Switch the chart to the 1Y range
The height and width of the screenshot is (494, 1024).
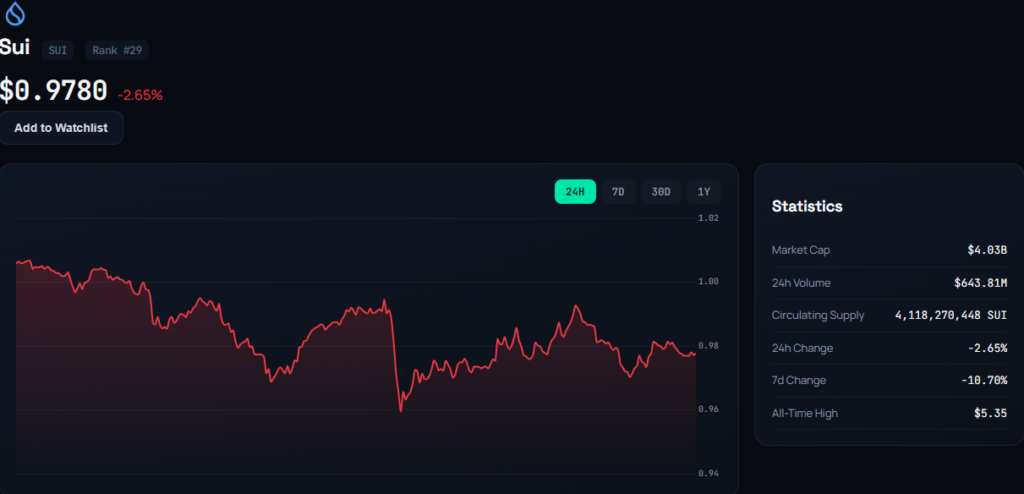tap(703, 191)
